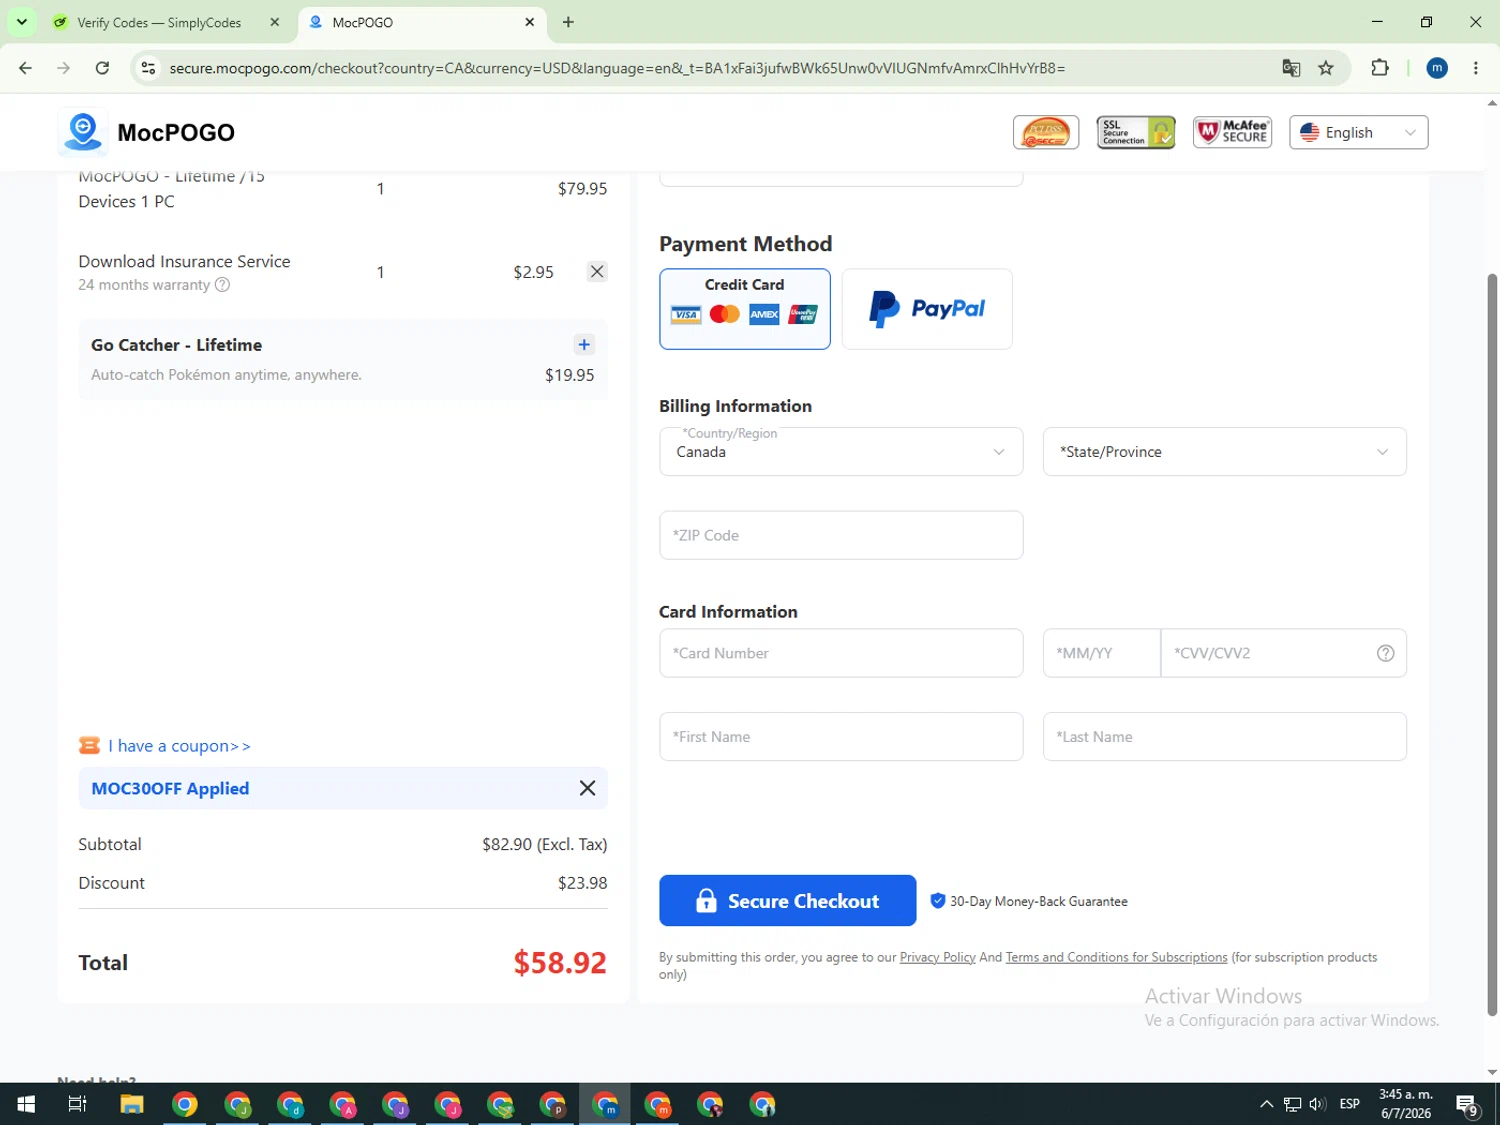Focus the ZIP Code field
This screenshot has width=1500, height=1125.
point(841,535)
